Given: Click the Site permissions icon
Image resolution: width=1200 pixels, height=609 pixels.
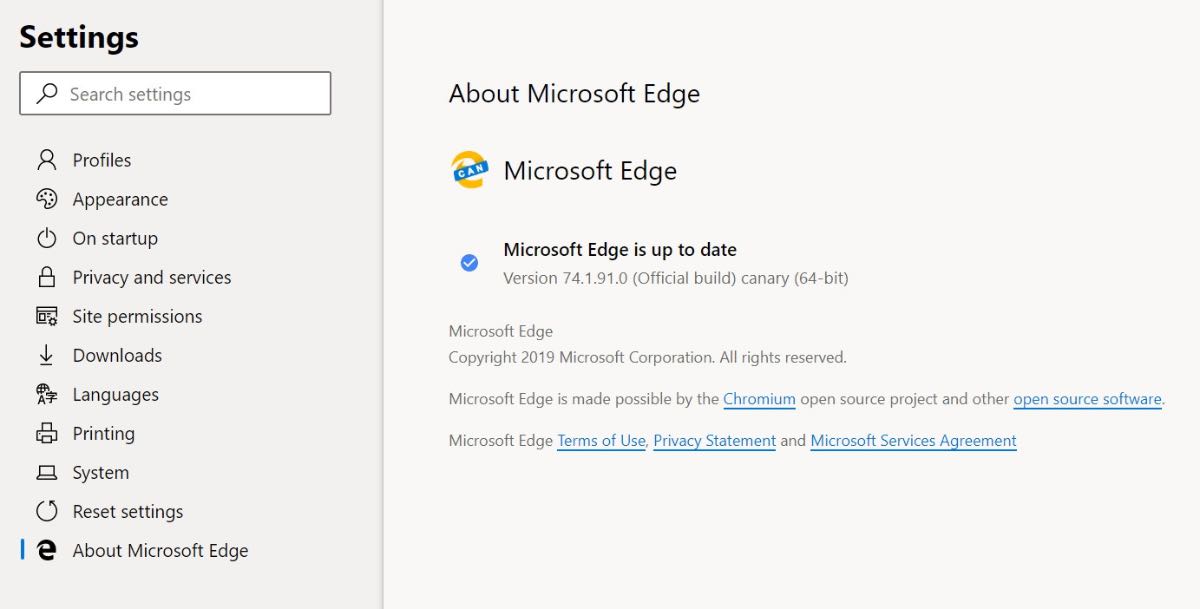Looking at the screenshot, I should (46, 316).
